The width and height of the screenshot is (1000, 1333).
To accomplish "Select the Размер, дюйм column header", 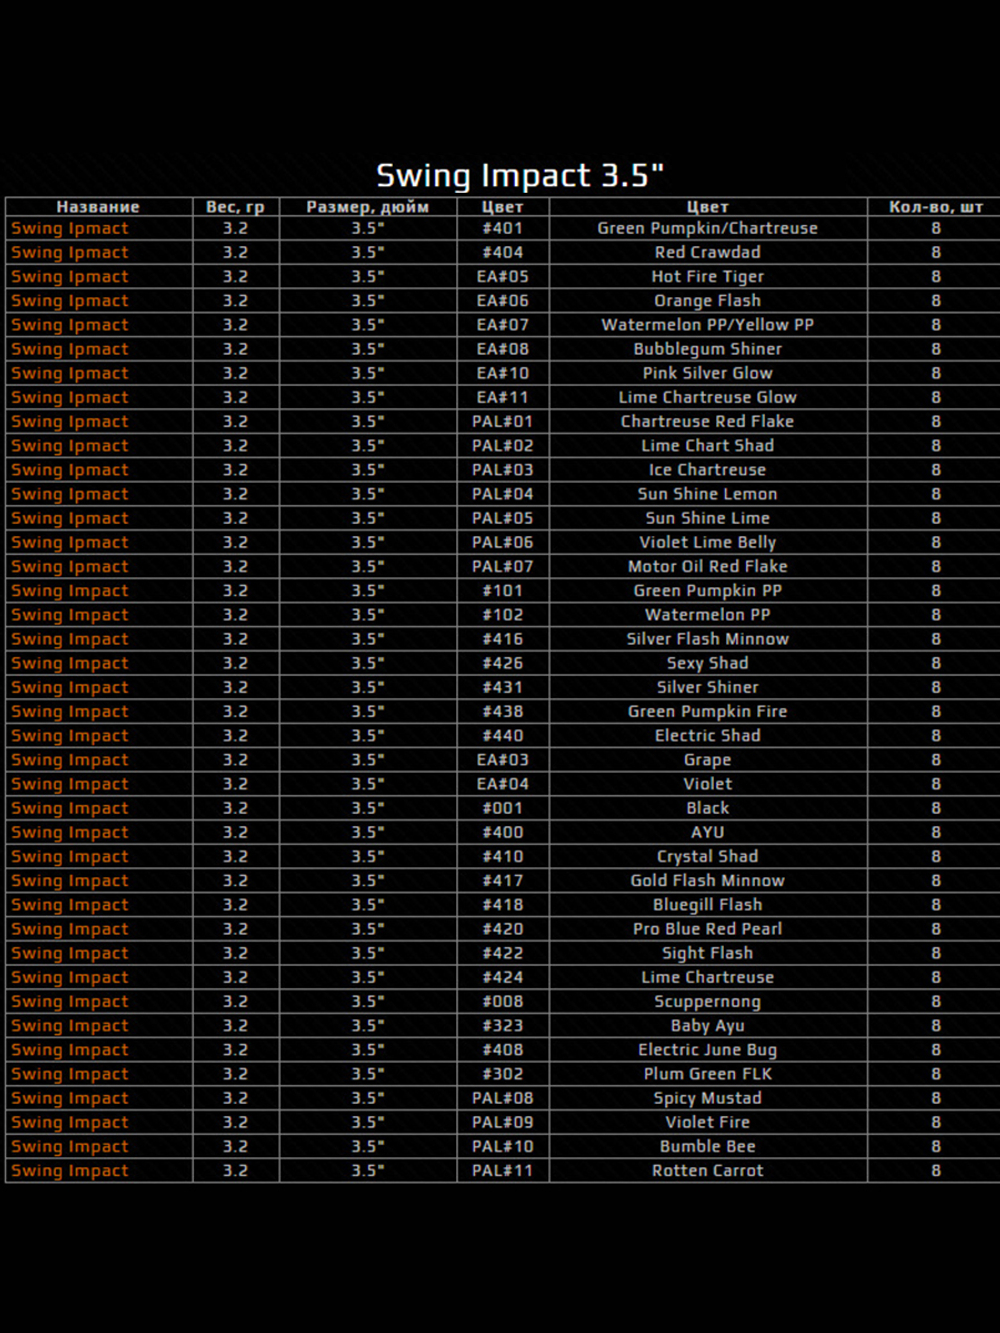I will point(368,207).
